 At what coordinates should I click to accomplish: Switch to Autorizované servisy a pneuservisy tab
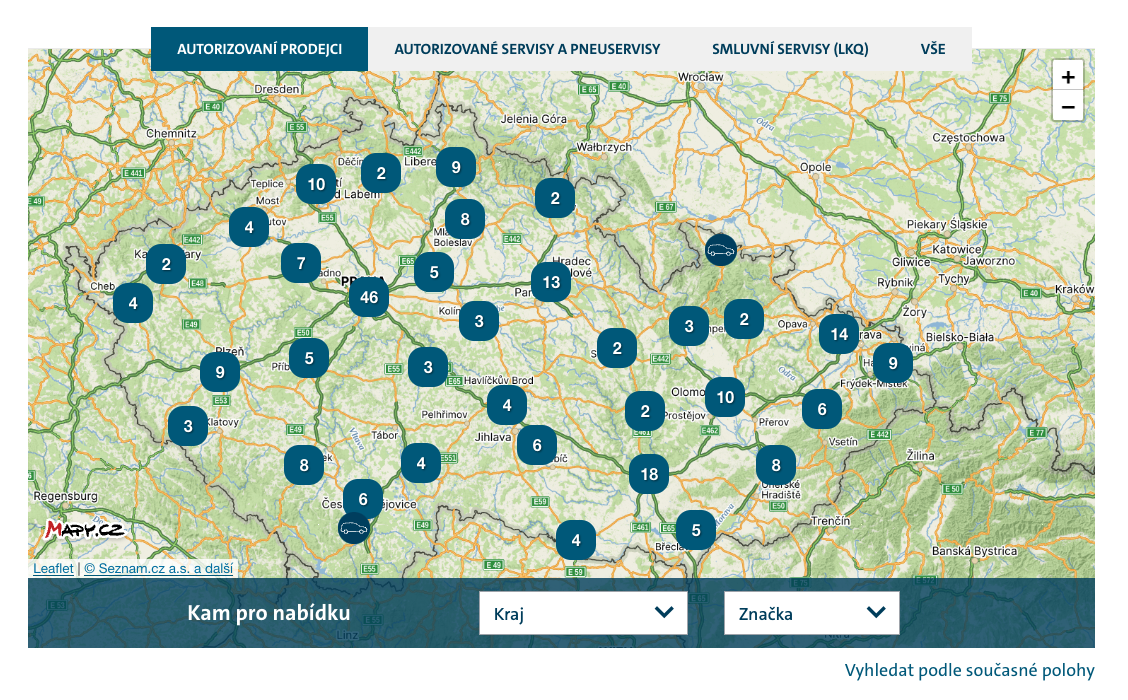[x=527, y=49]
